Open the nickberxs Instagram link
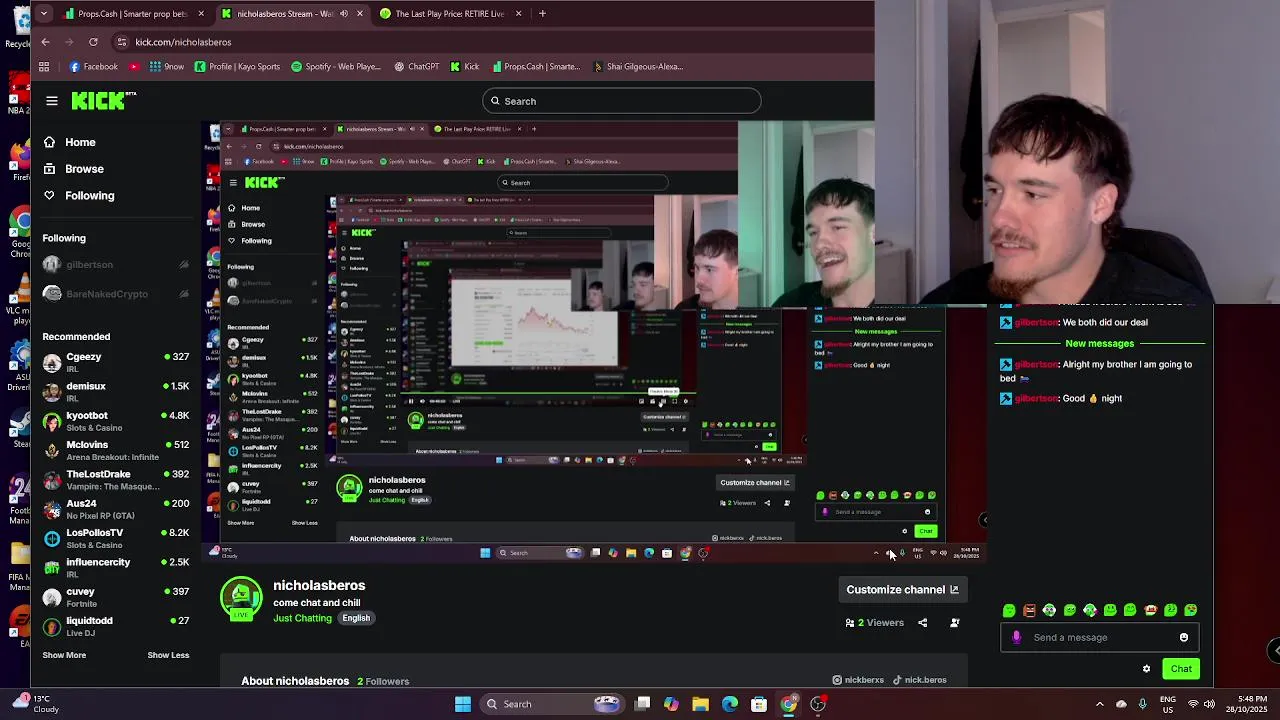Viewport: 1280px width, 720px height. pyautogui.click(x=858, y=680)
